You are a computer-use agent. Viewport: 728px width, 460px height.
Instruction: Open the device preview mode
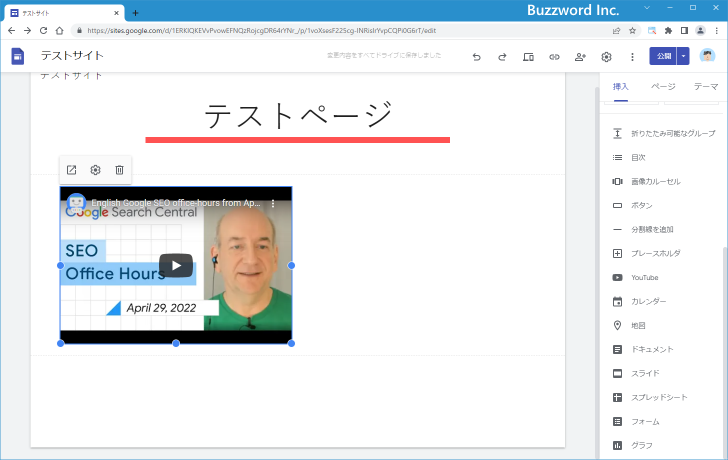pyautogui.click(x=528, y=57)
